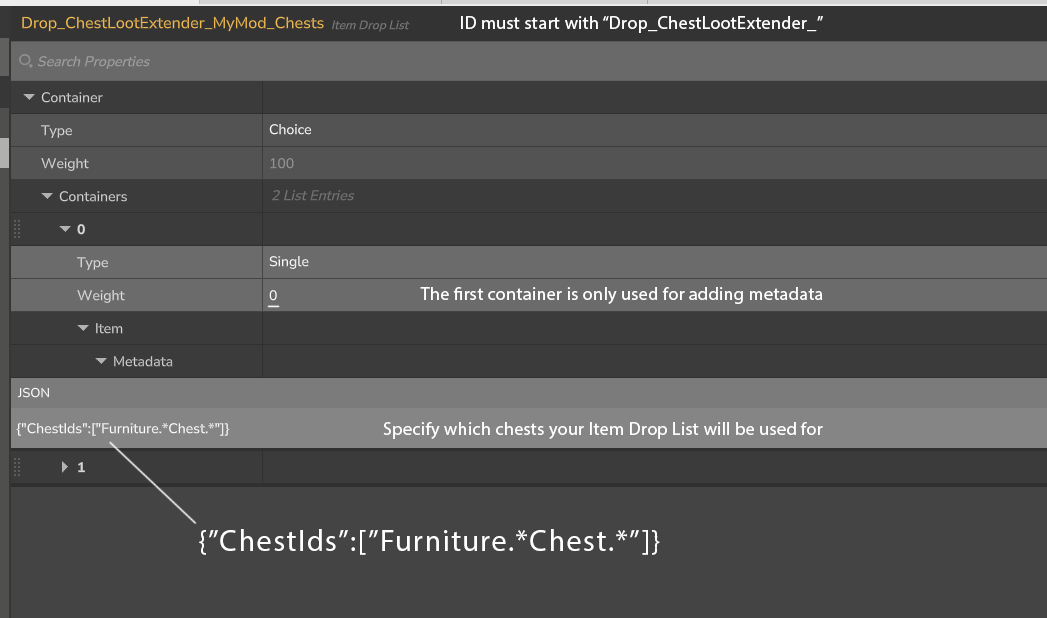The height and width of the screenshot is (618, 1047).
Task: Click the ChestIds JSON text field
Action: tap(123, 428)
